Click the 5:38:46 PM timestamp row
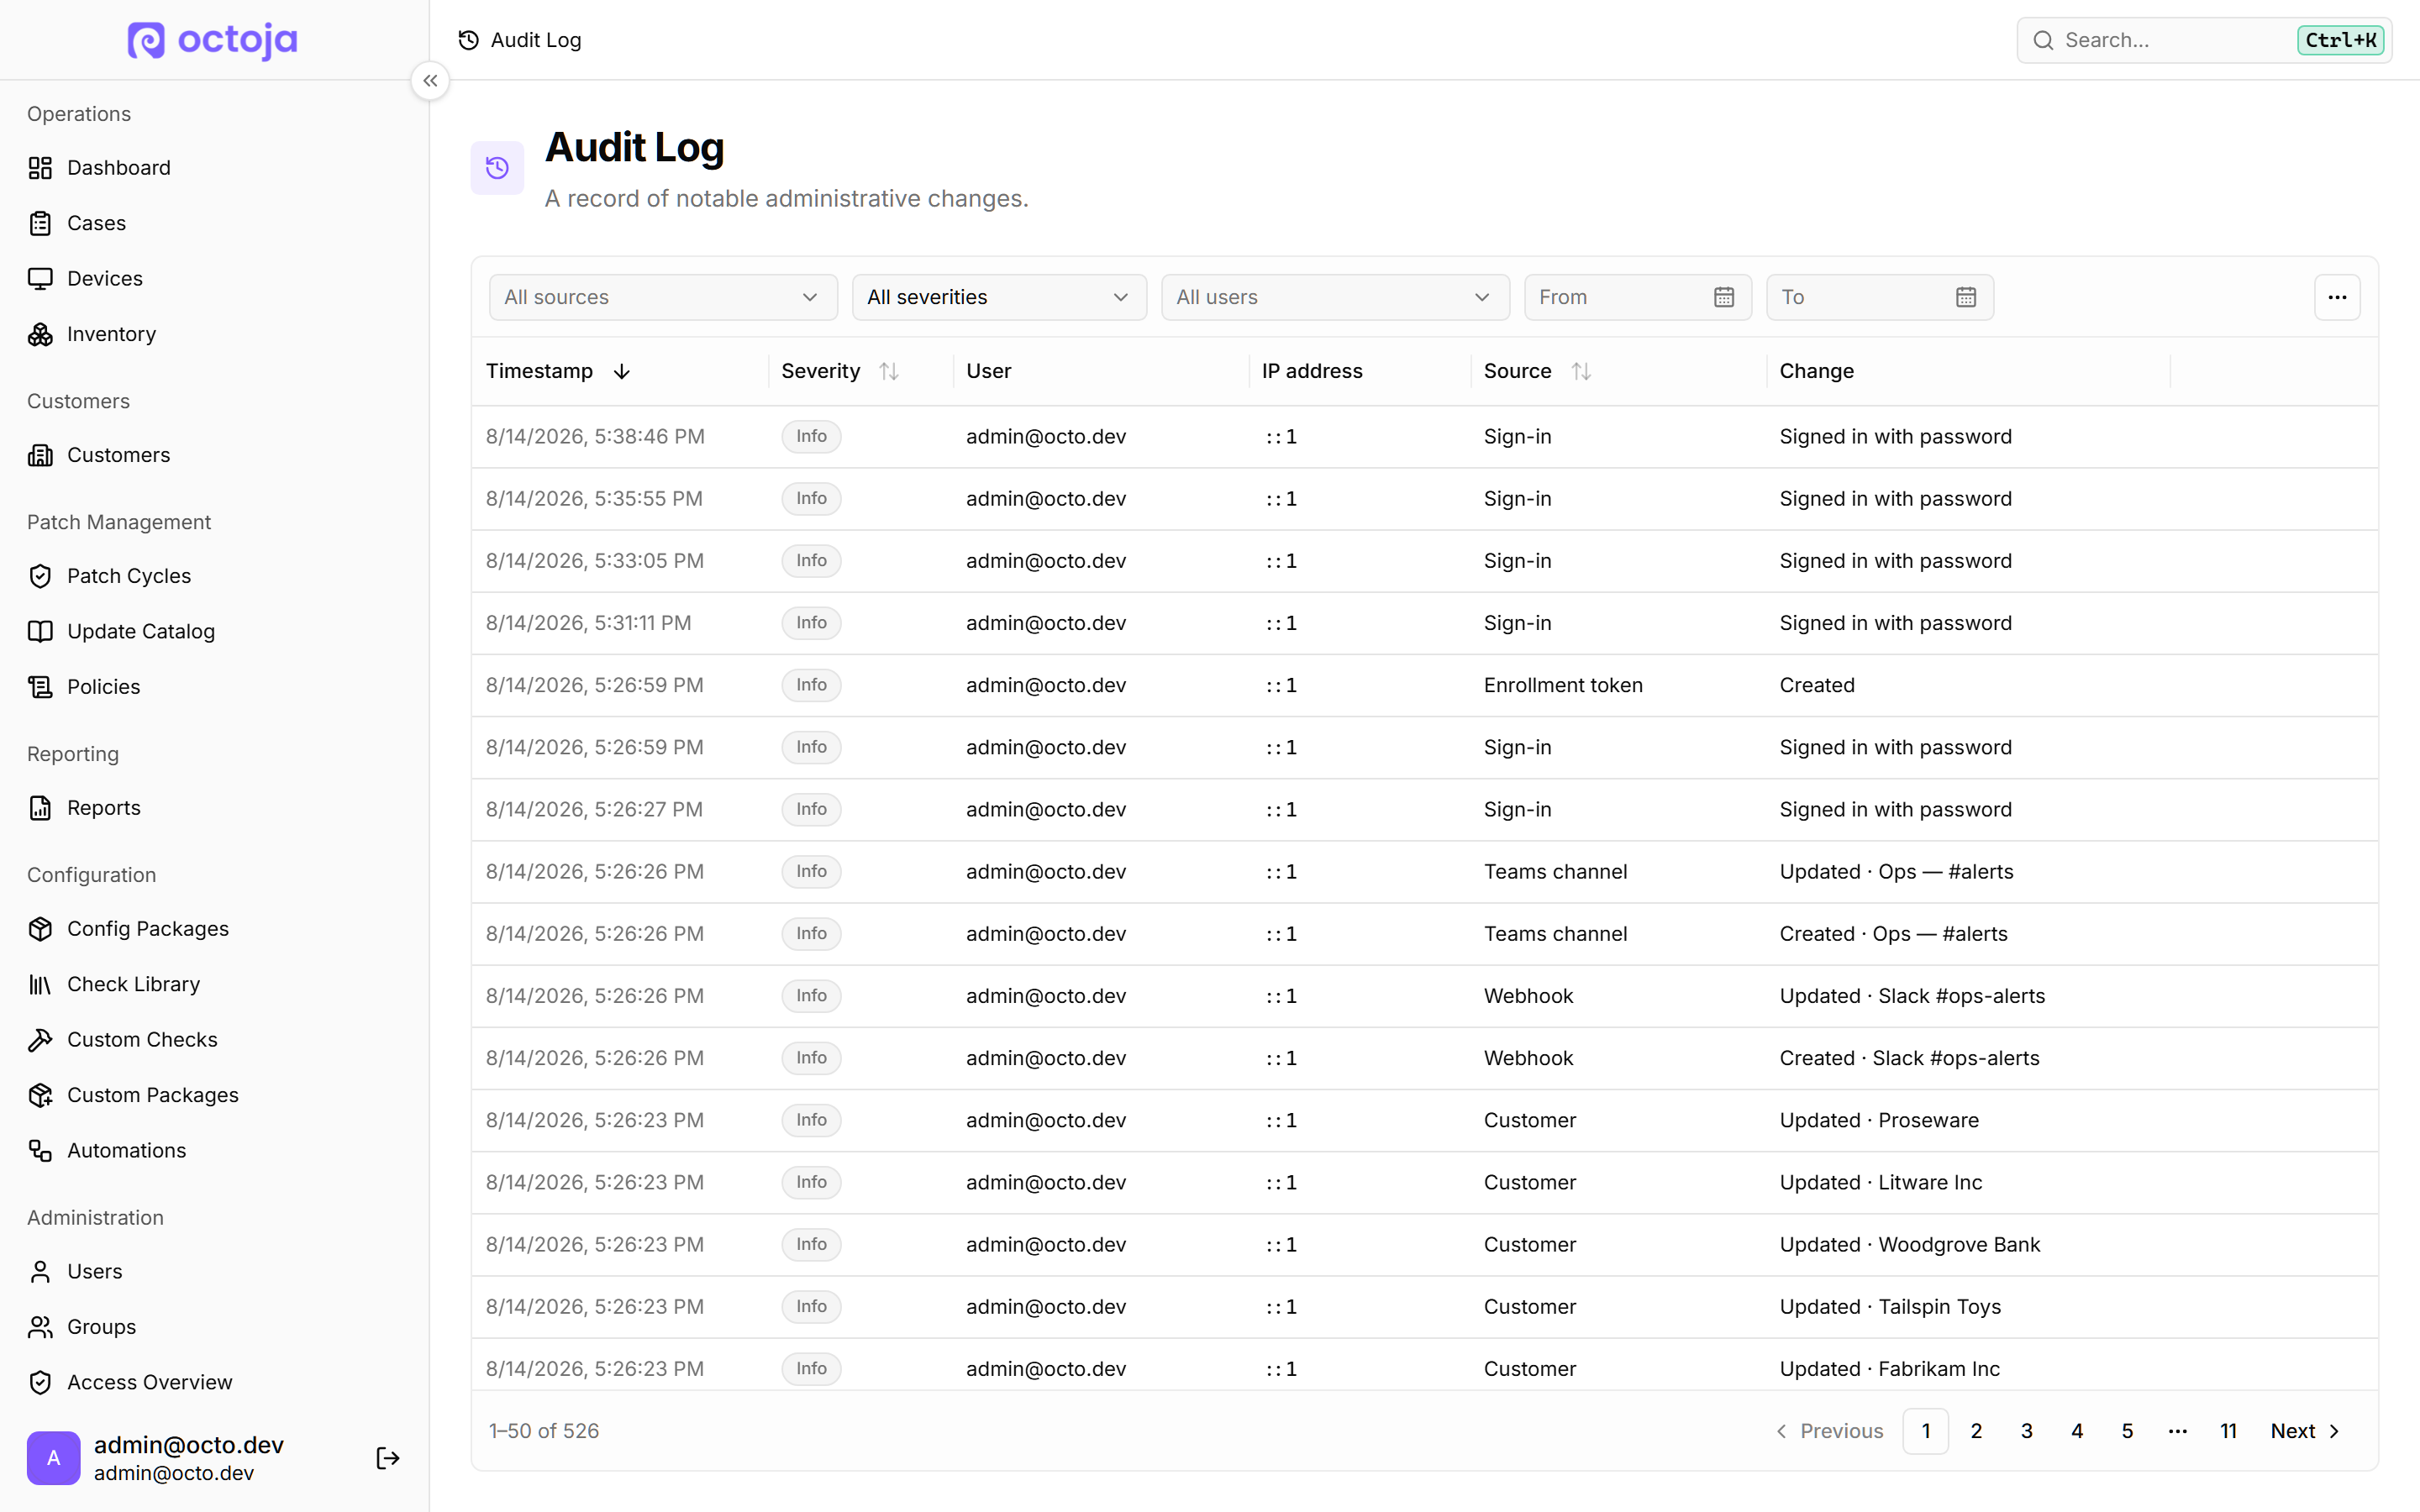 pos(1424,437)
